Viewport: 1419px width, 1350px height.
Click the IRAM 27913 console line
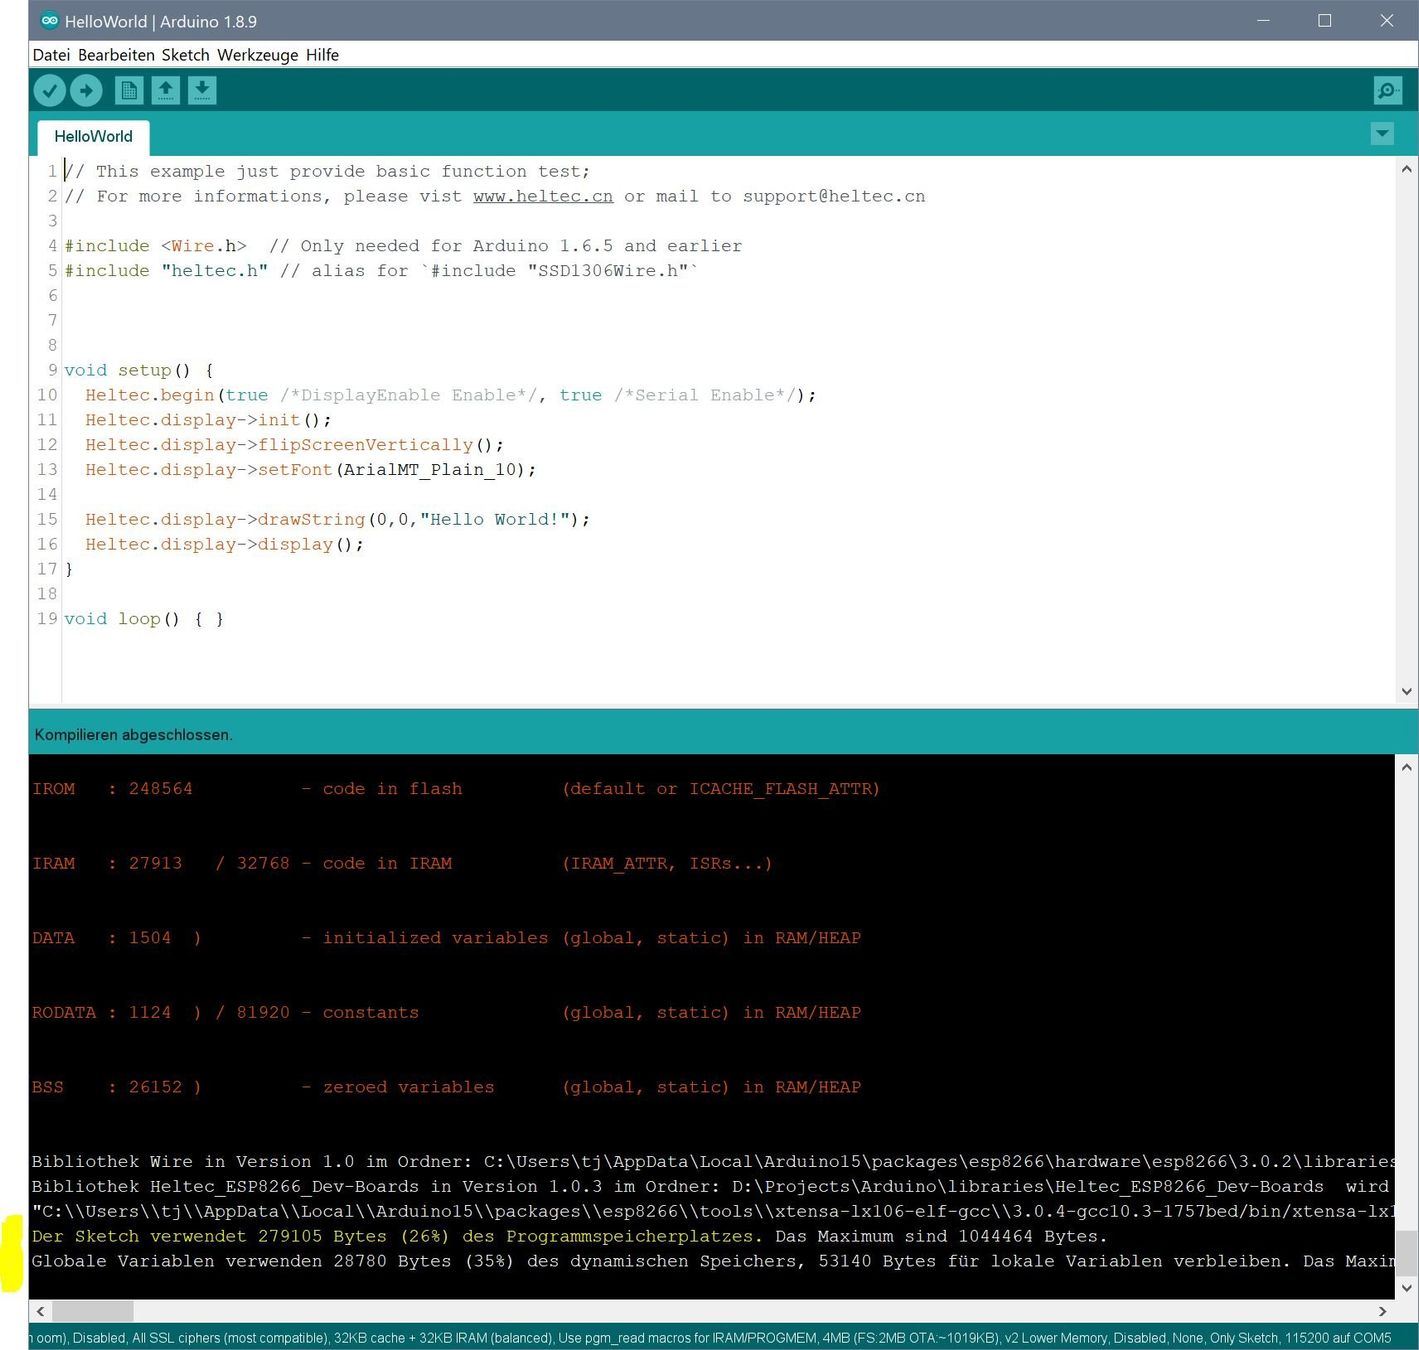[402, 864]
